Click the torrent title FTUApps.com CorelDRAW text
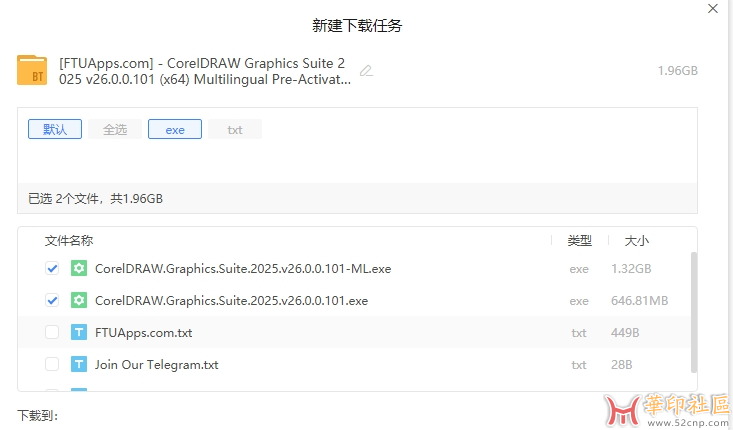The image size is (733, 430). [x=205, y=71]
